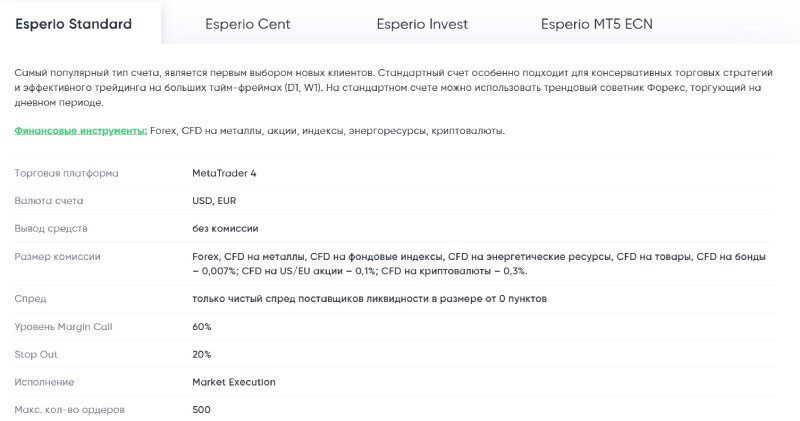Viewport: 800px width, 421px height.
Task: Click the Уровень Margin Call label
Action: coord(63,327)
